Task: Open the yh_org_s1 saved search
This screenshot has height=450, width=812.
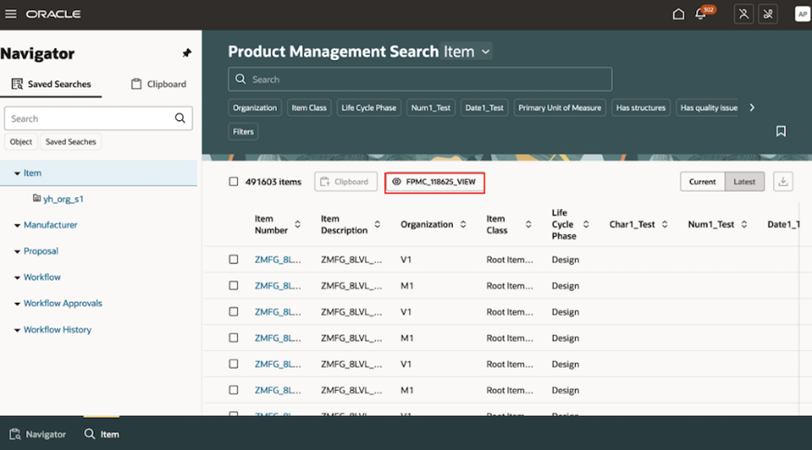Action: [63, 199]
